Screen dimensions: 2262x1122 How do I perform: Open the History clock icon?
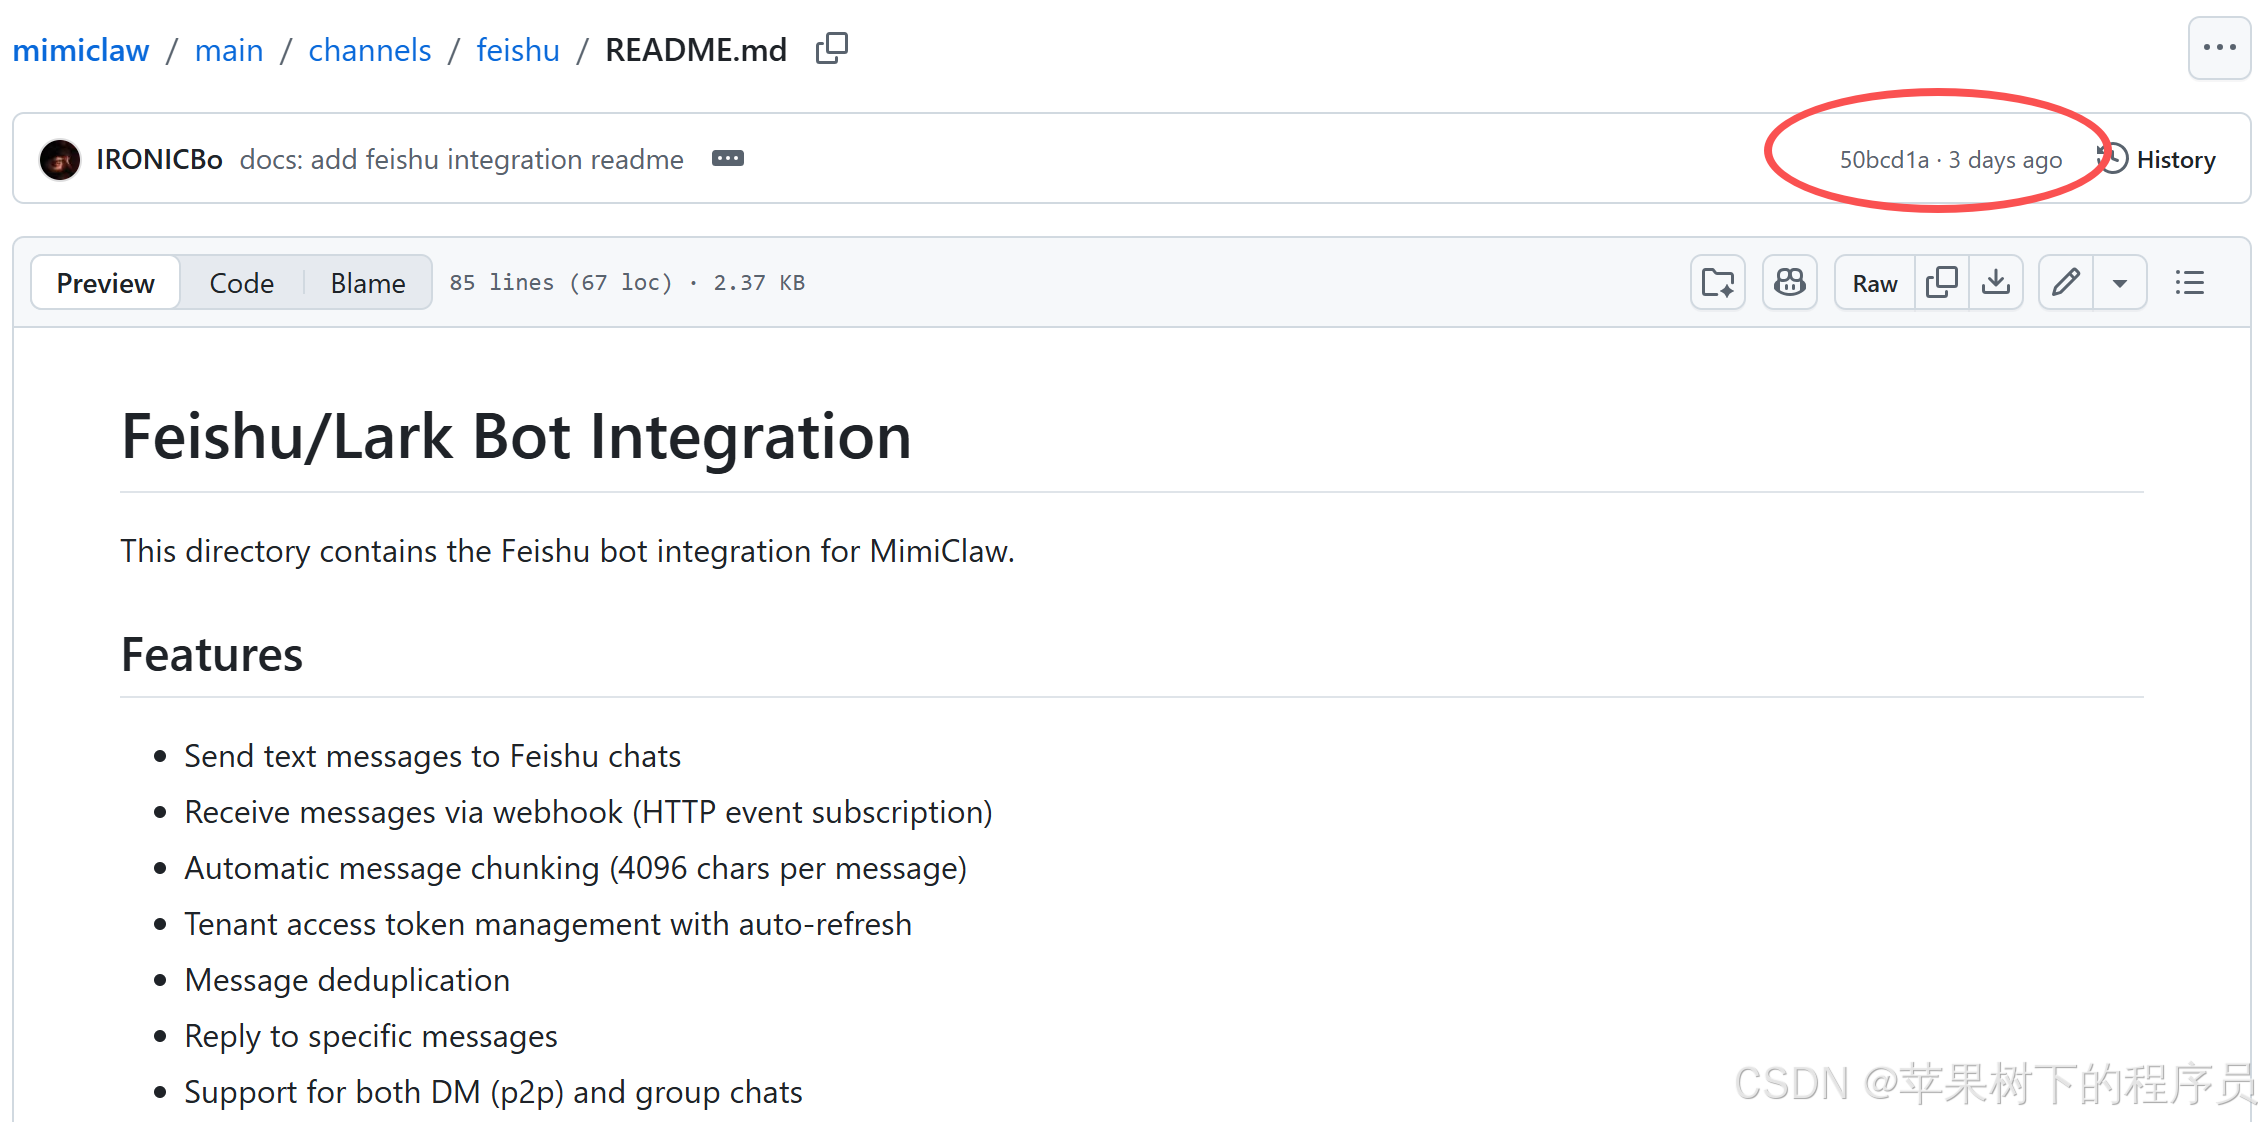tap(2113, 159)
